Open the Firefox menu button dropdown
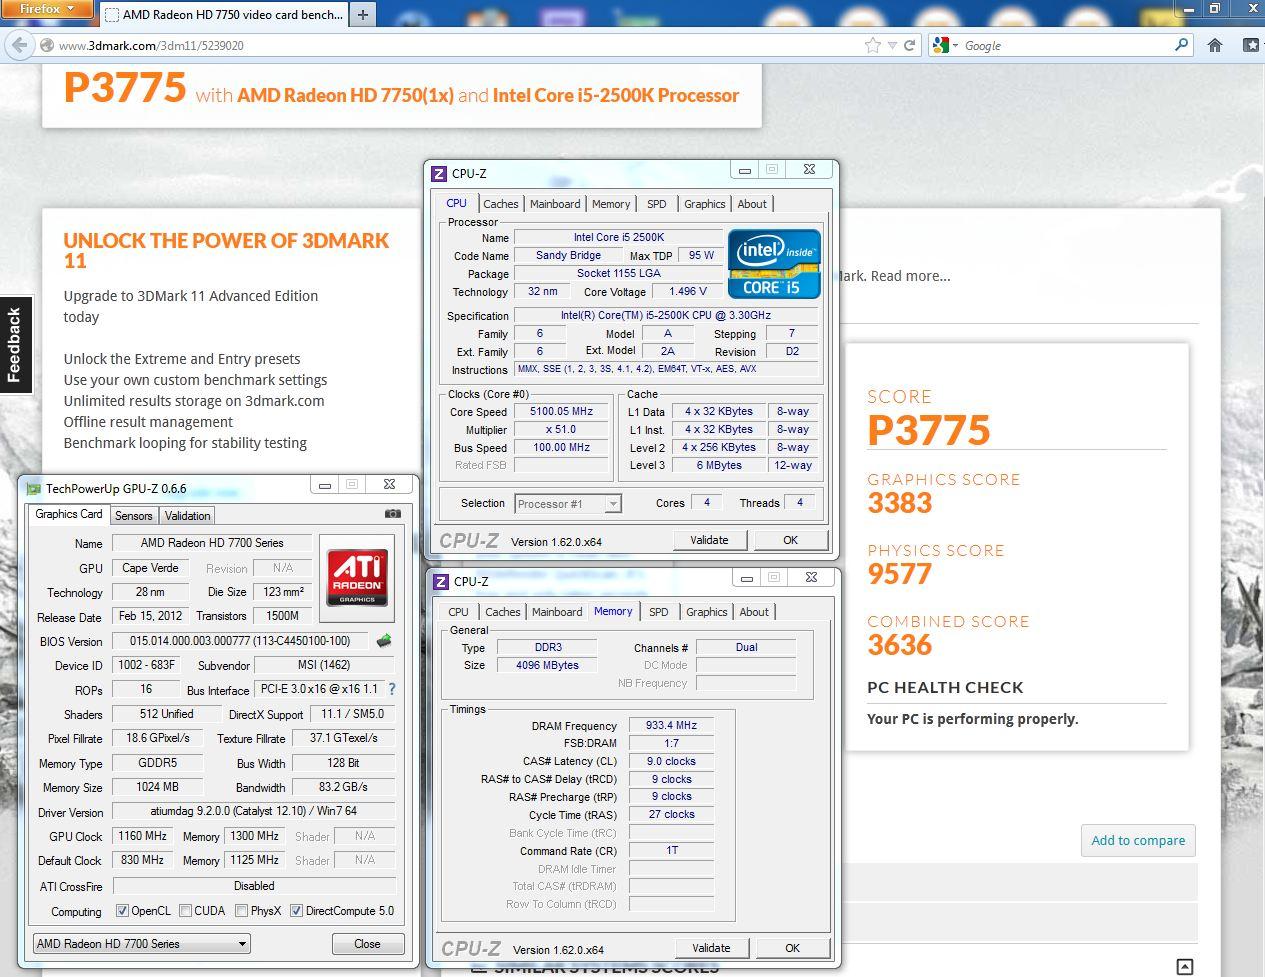Screen dimensions: 1265x977 click(x=46, y=9)
